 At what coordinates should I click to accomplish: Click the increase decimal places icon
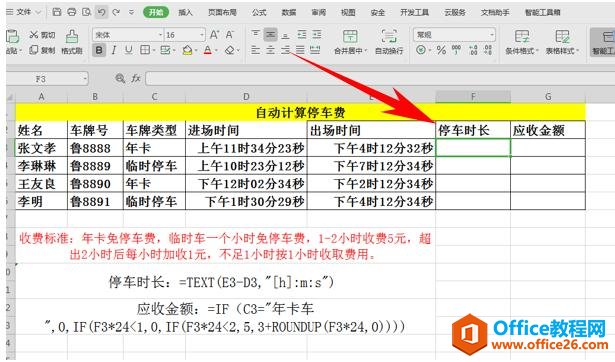point(473,50)
